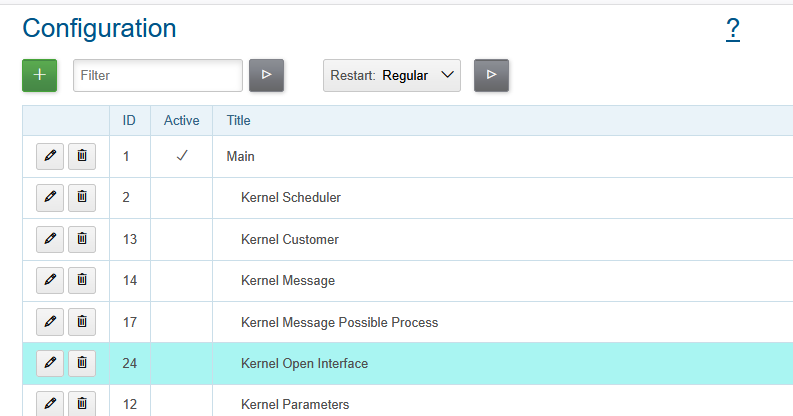
Task: Delete the Main configuration via trash icon
Action: 82,157
